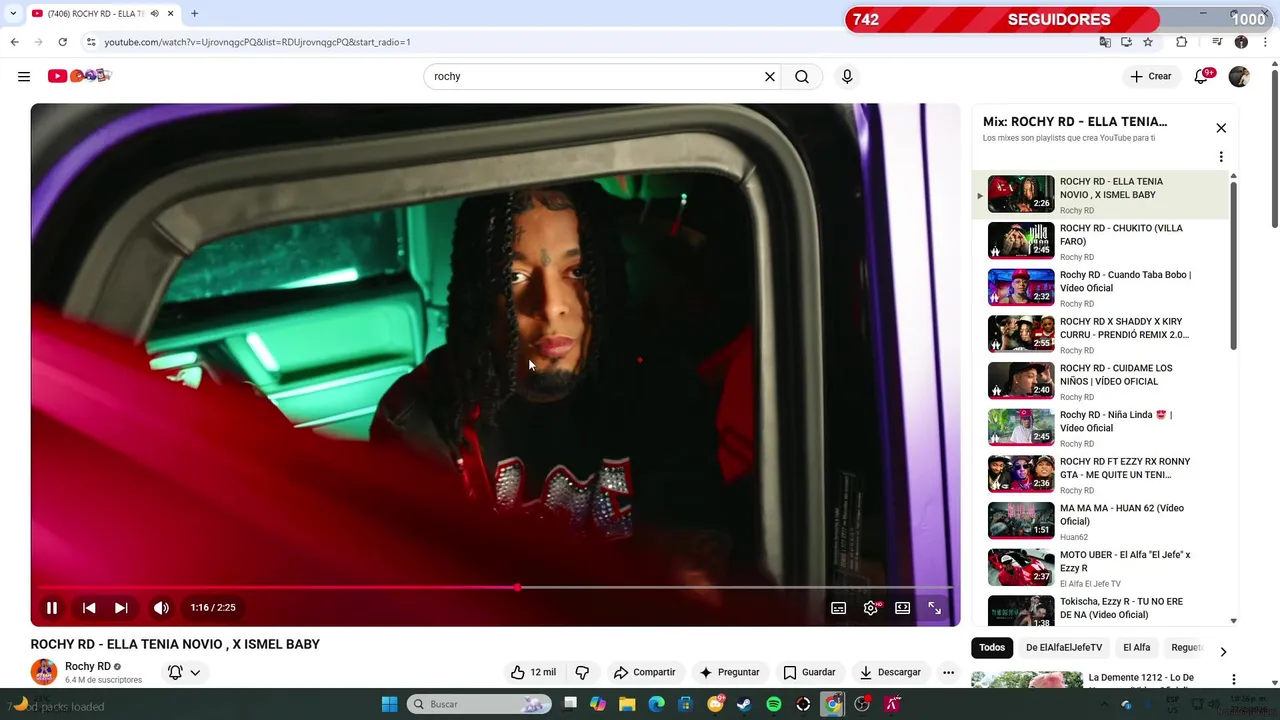Image resolution: width=1280 pixels, height=720 pixels.
Task: Open the YouTube hamburger guide menu
Action: (24, 76)
